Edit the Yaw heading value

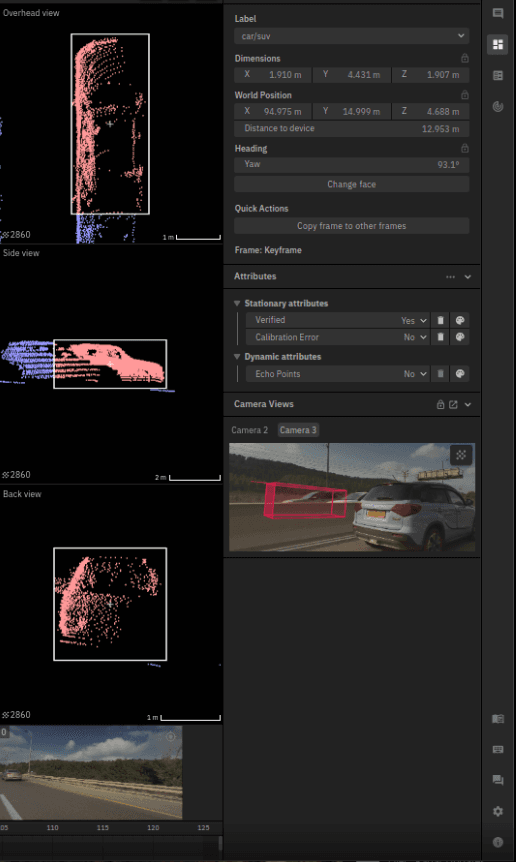pos(352,164)
